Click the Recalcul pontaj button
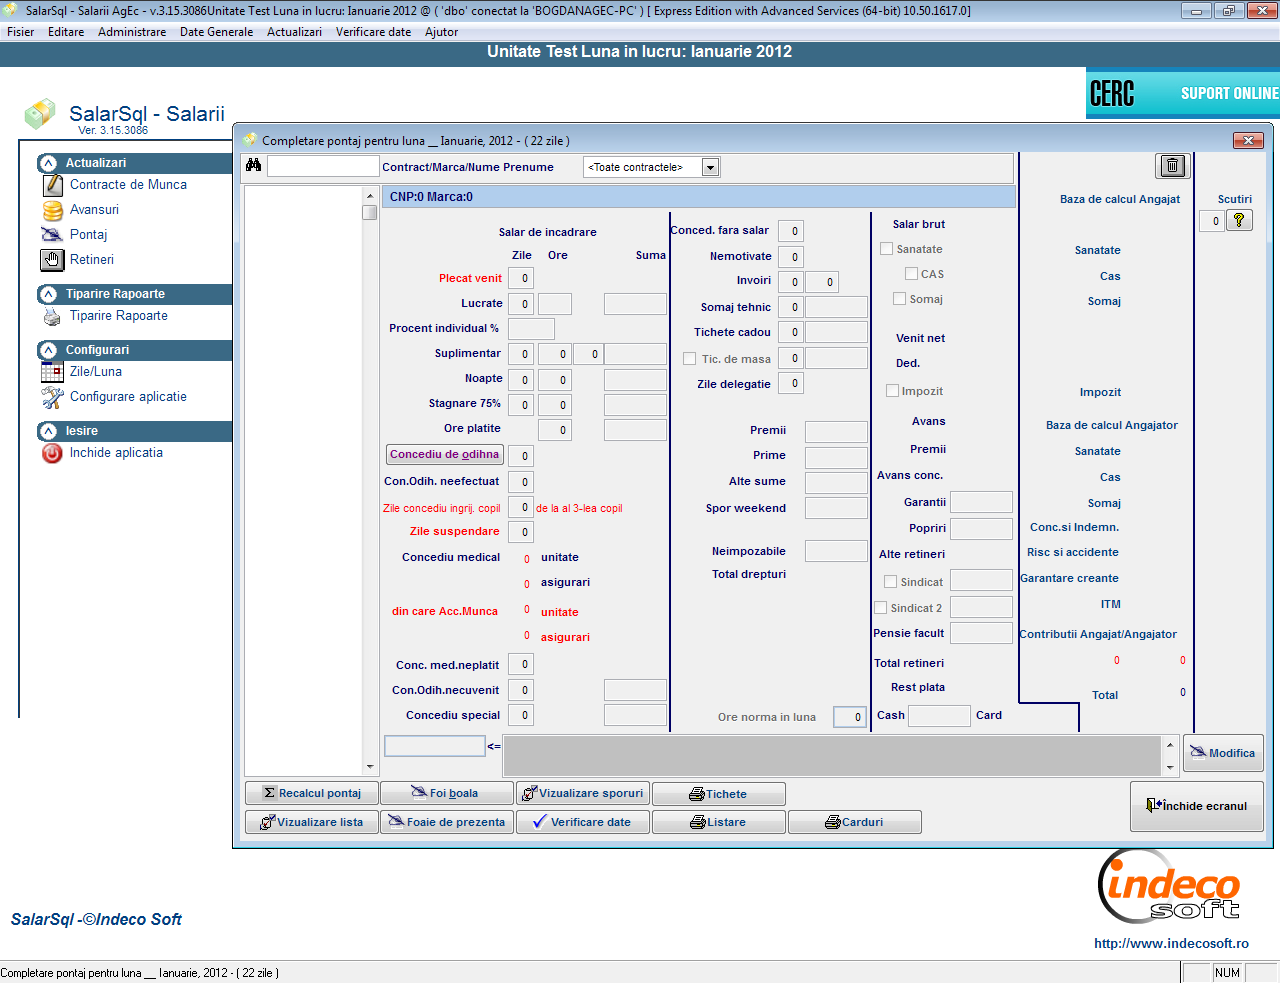1280x983 pixels. pos(311,793)
